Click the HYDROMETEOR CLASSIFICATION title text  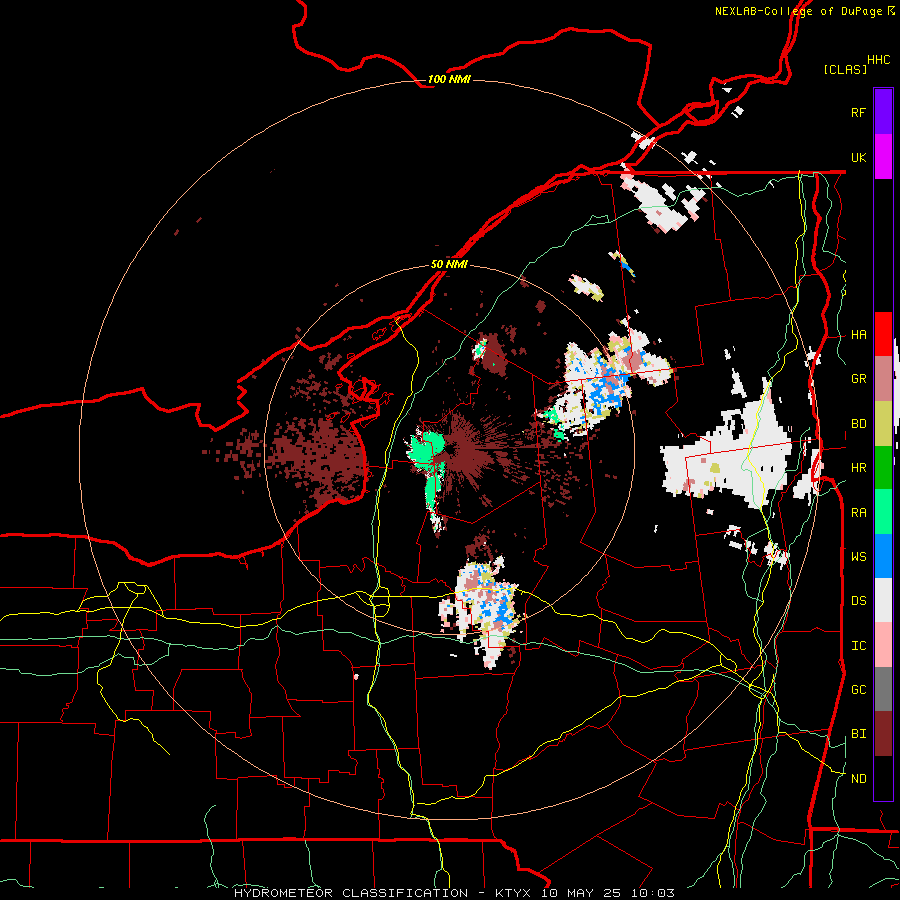[351, 893]
